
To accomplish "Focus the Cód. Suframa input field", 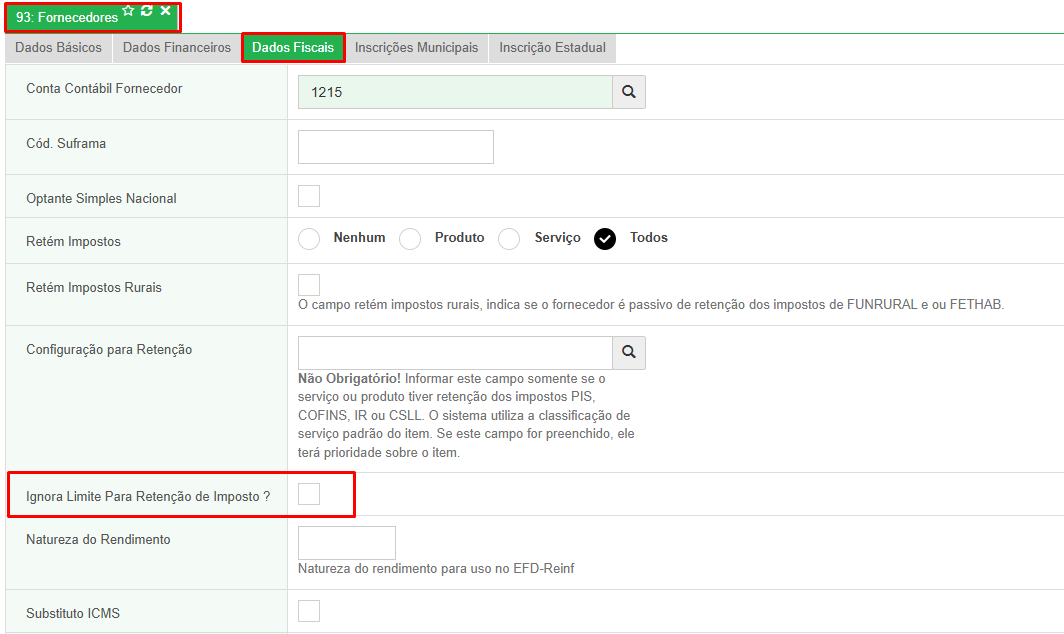I will point(396,147).
